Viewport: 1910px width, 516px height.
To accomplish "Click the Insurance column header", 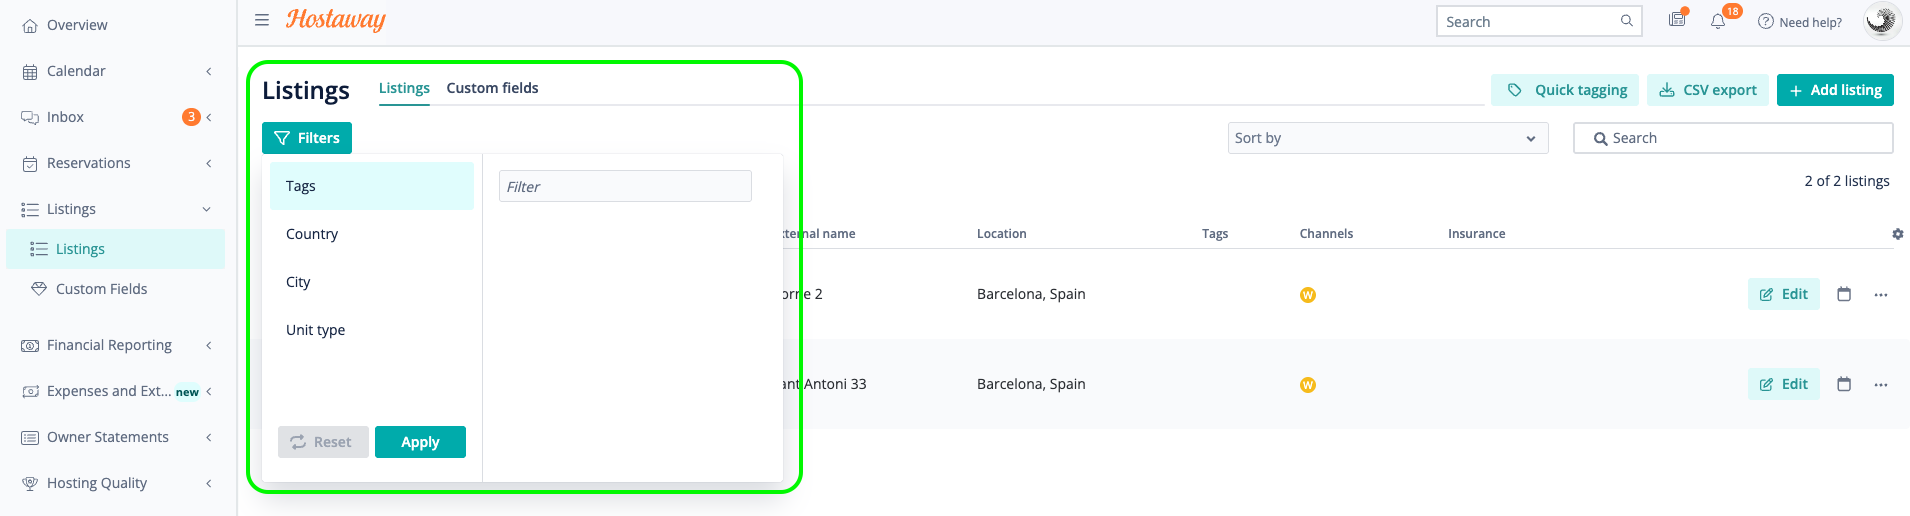I will 1477,234.
